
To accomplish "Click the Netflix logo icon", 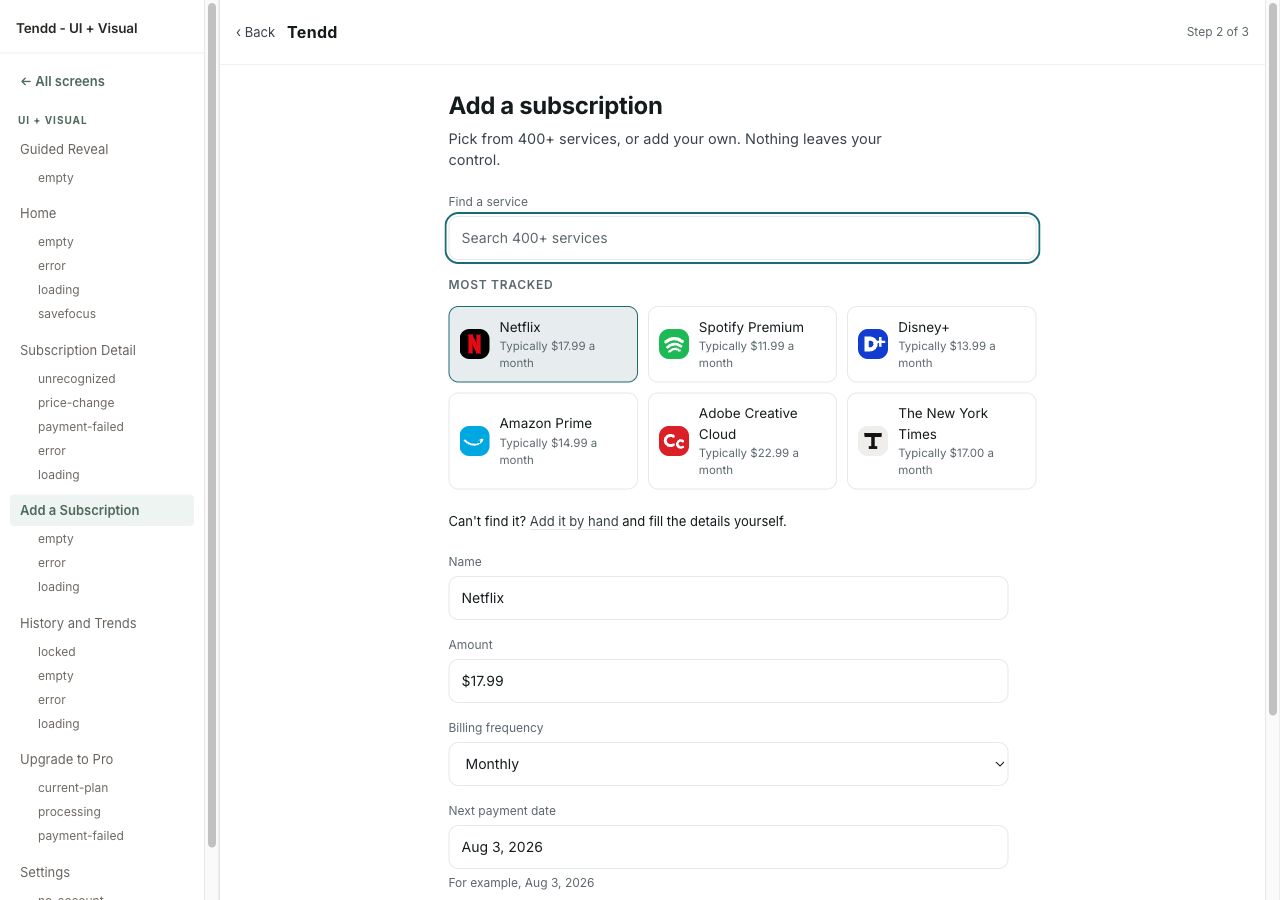I will (x=474, y=344).
